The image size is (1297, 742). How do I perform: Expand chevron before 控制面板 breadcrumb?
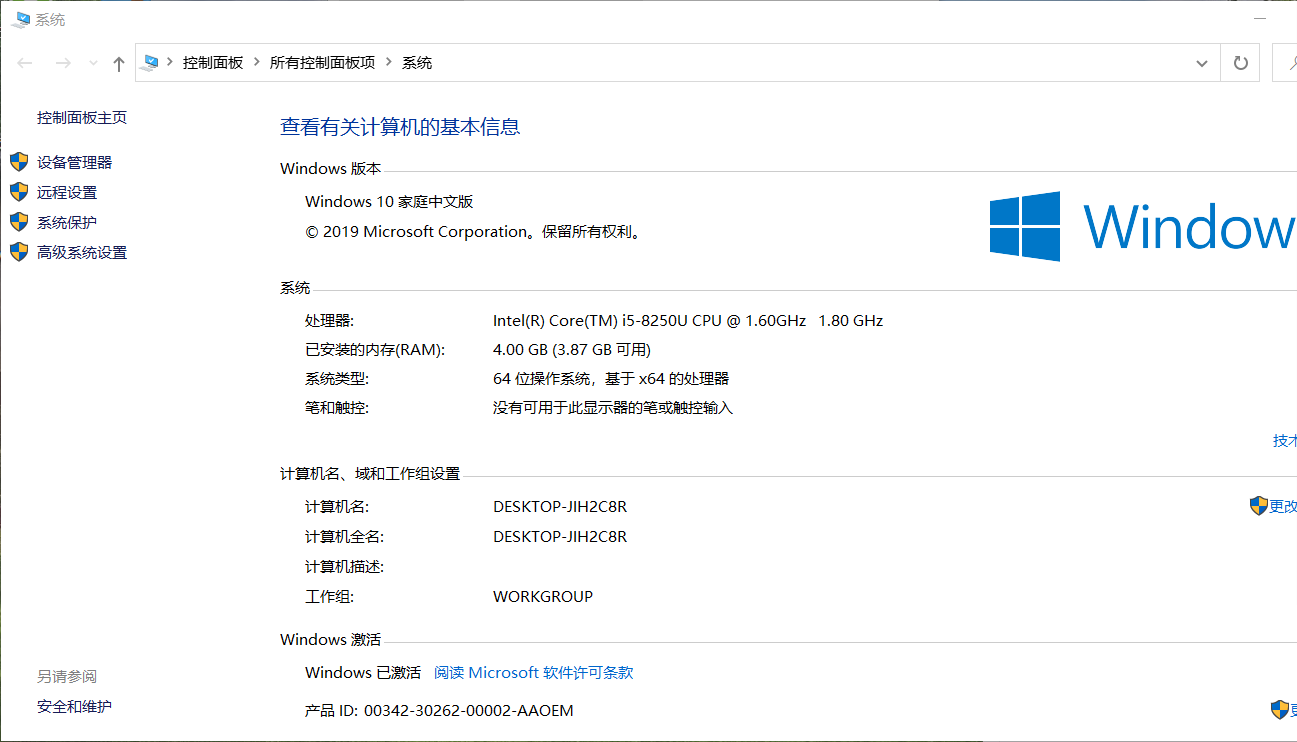(170, 62)
